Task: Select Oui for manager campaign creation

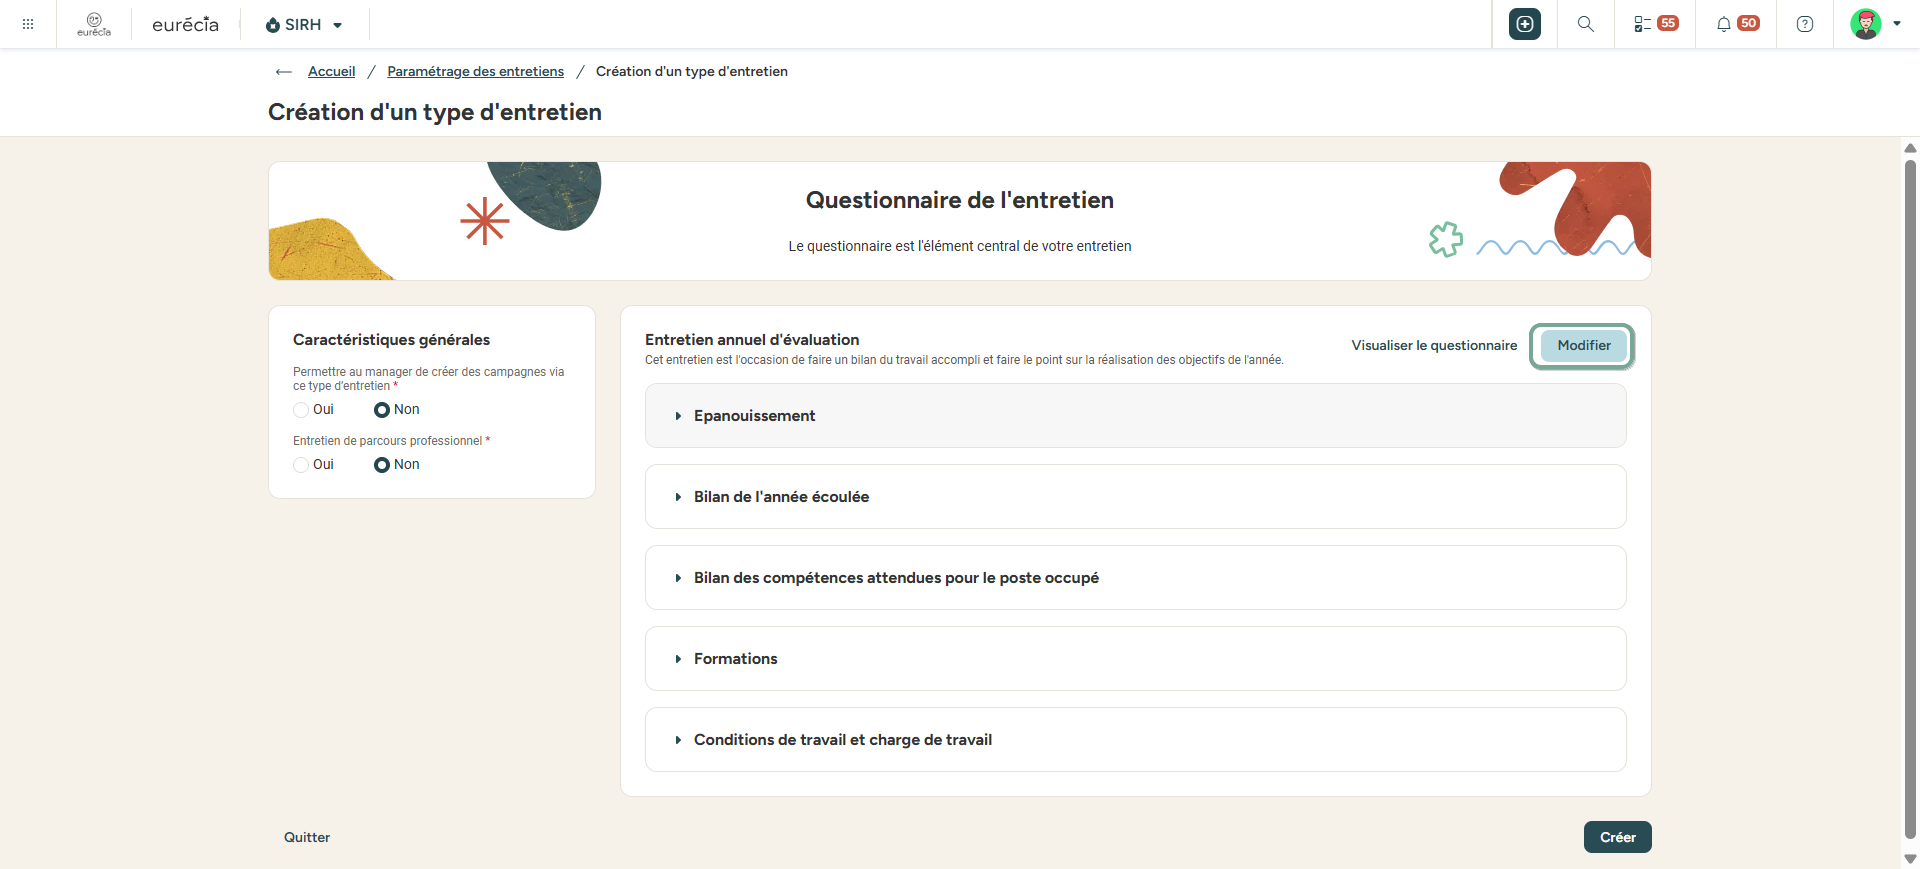Action: coord(301,410)
